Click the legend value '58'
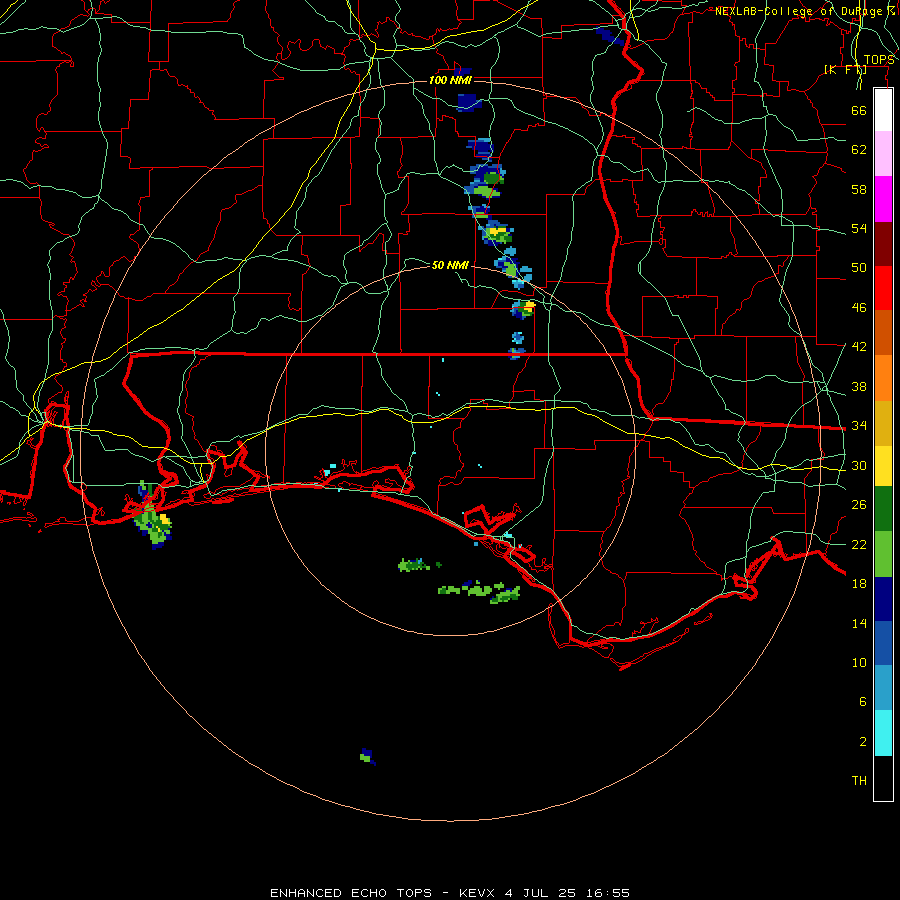900x900 pixels. pyautogui.click(x=859, y=189)
